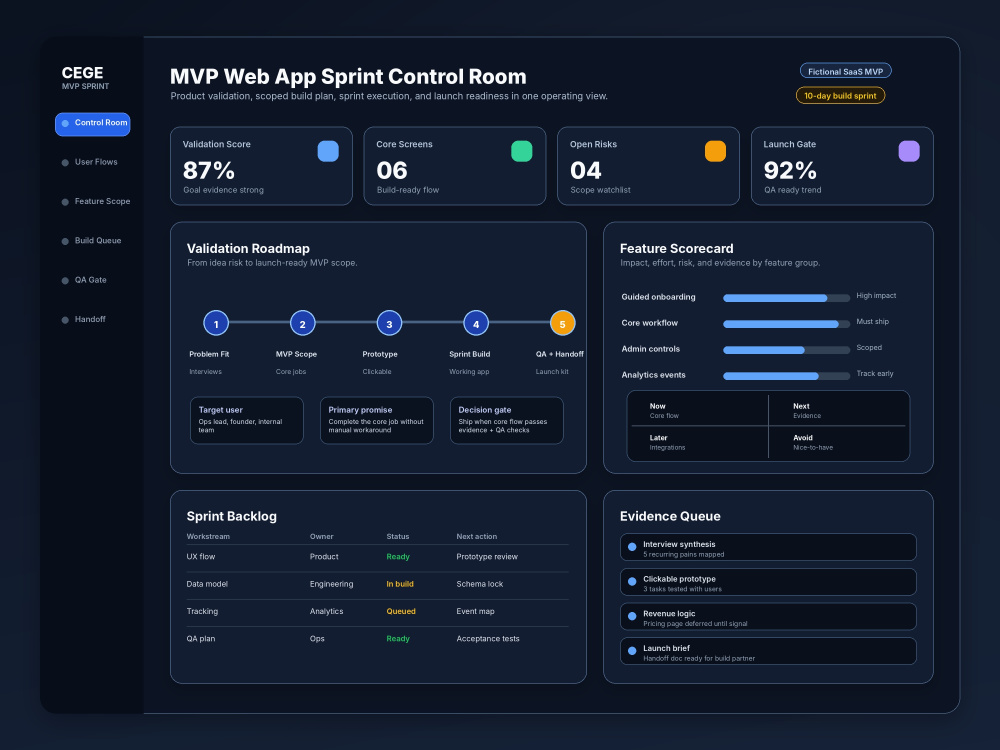
Task: Click the Prototype review next action
Action: [487, 557]
